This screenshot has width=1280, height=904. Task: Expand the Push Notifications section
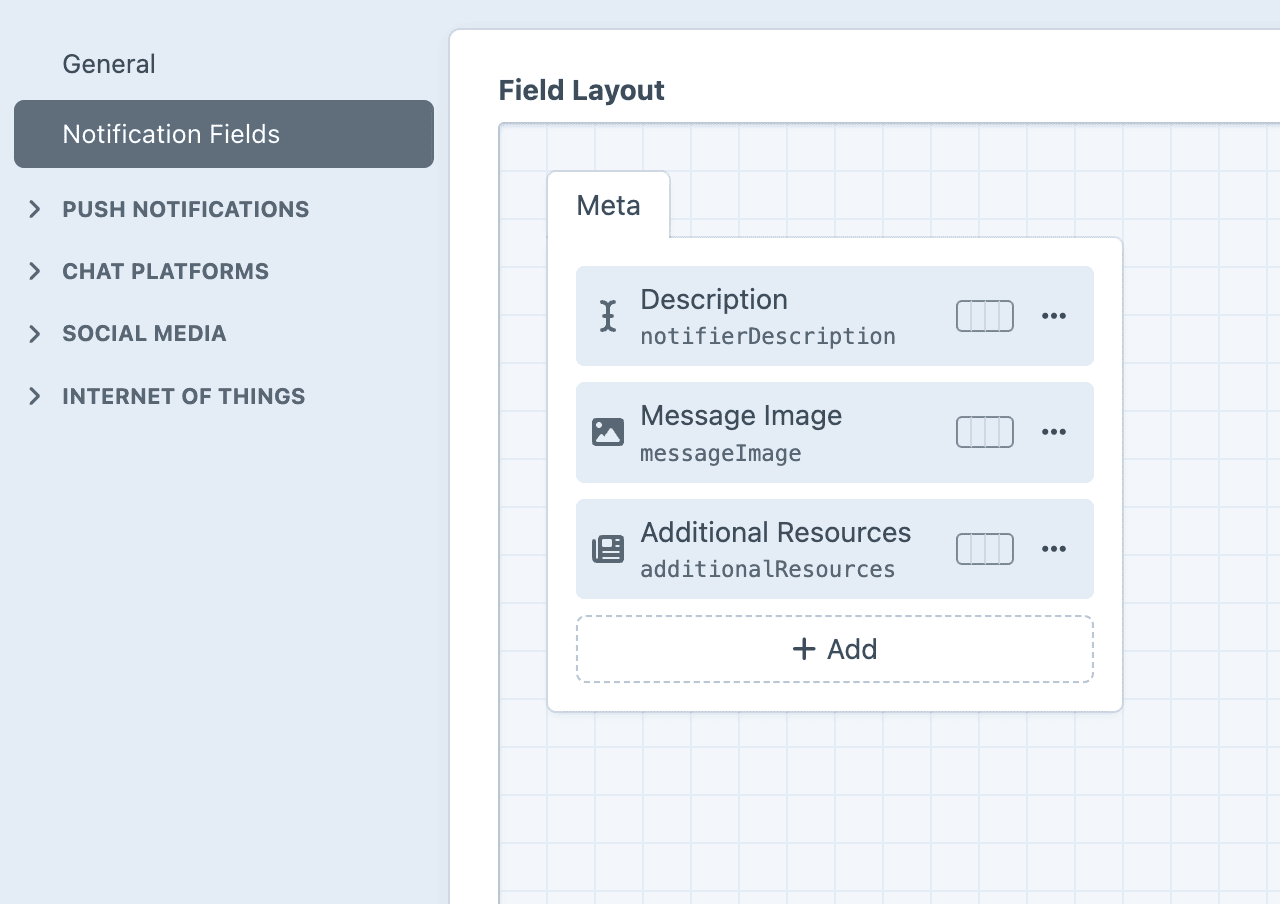tap(35, 209)
